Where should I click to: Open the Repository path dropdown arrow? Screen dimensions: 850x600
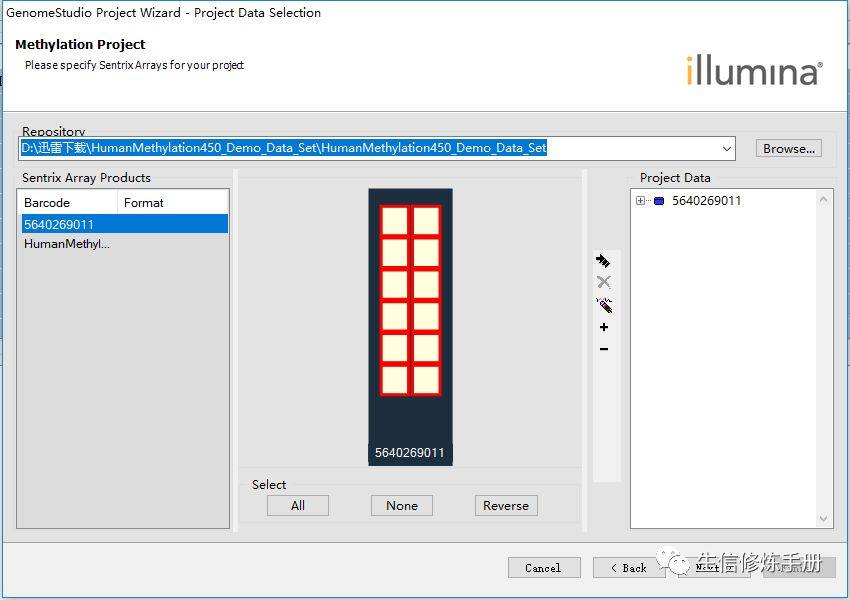tap(726, 149)
